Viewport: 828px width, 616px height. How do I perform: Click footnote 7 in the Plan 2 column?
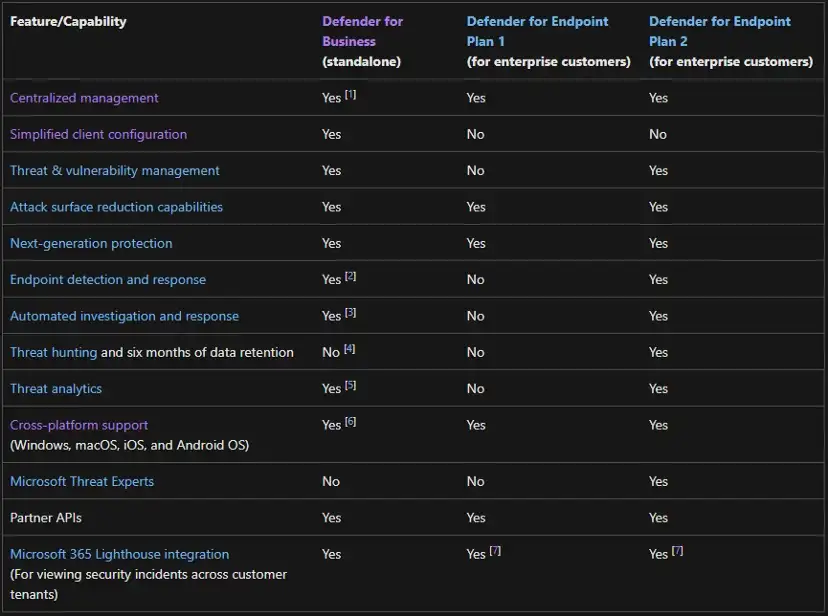coord(677,550)
